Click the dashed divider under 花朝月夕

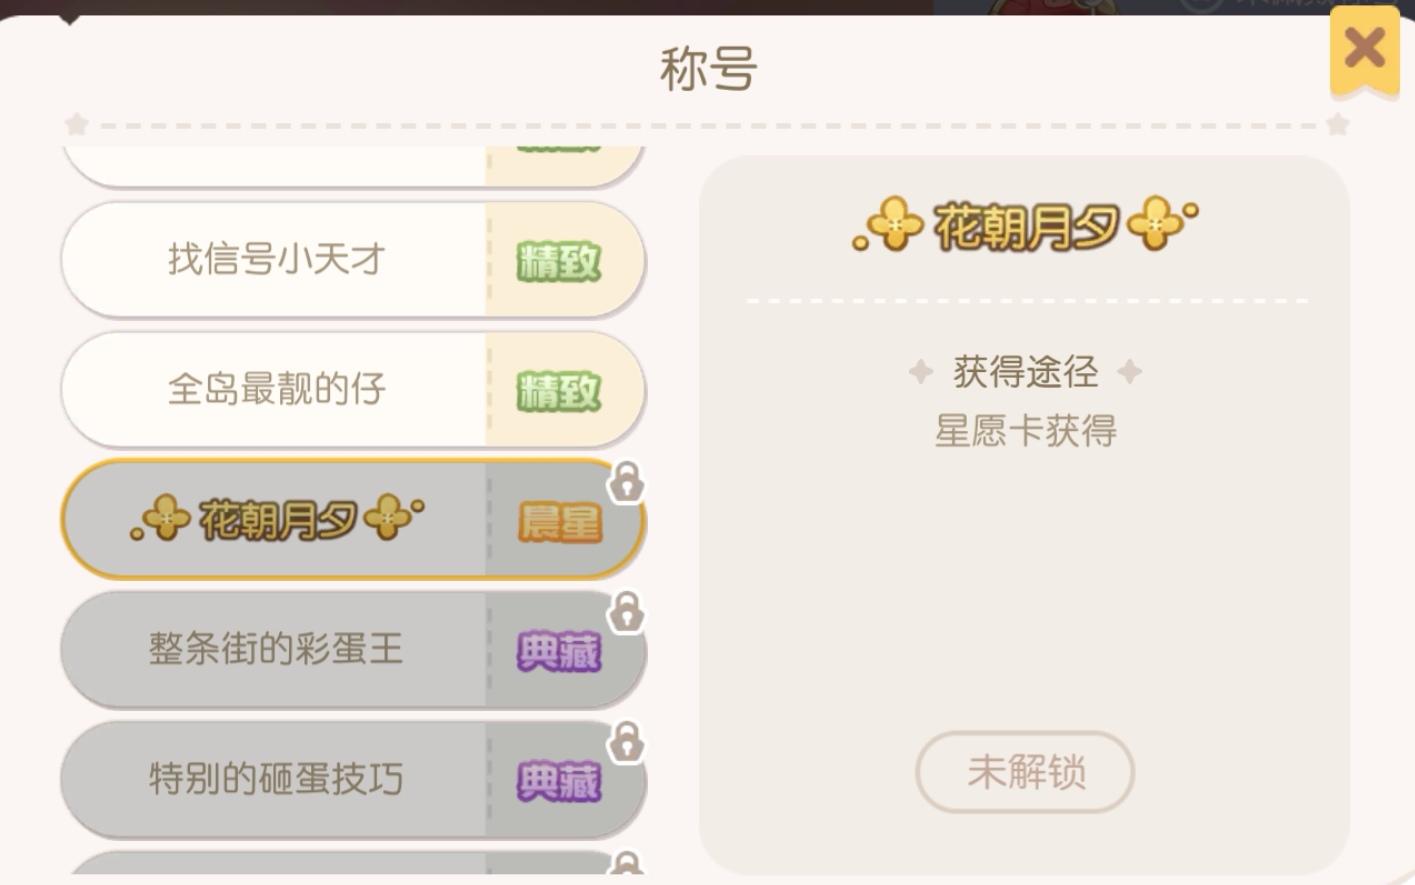(1027, 298)
